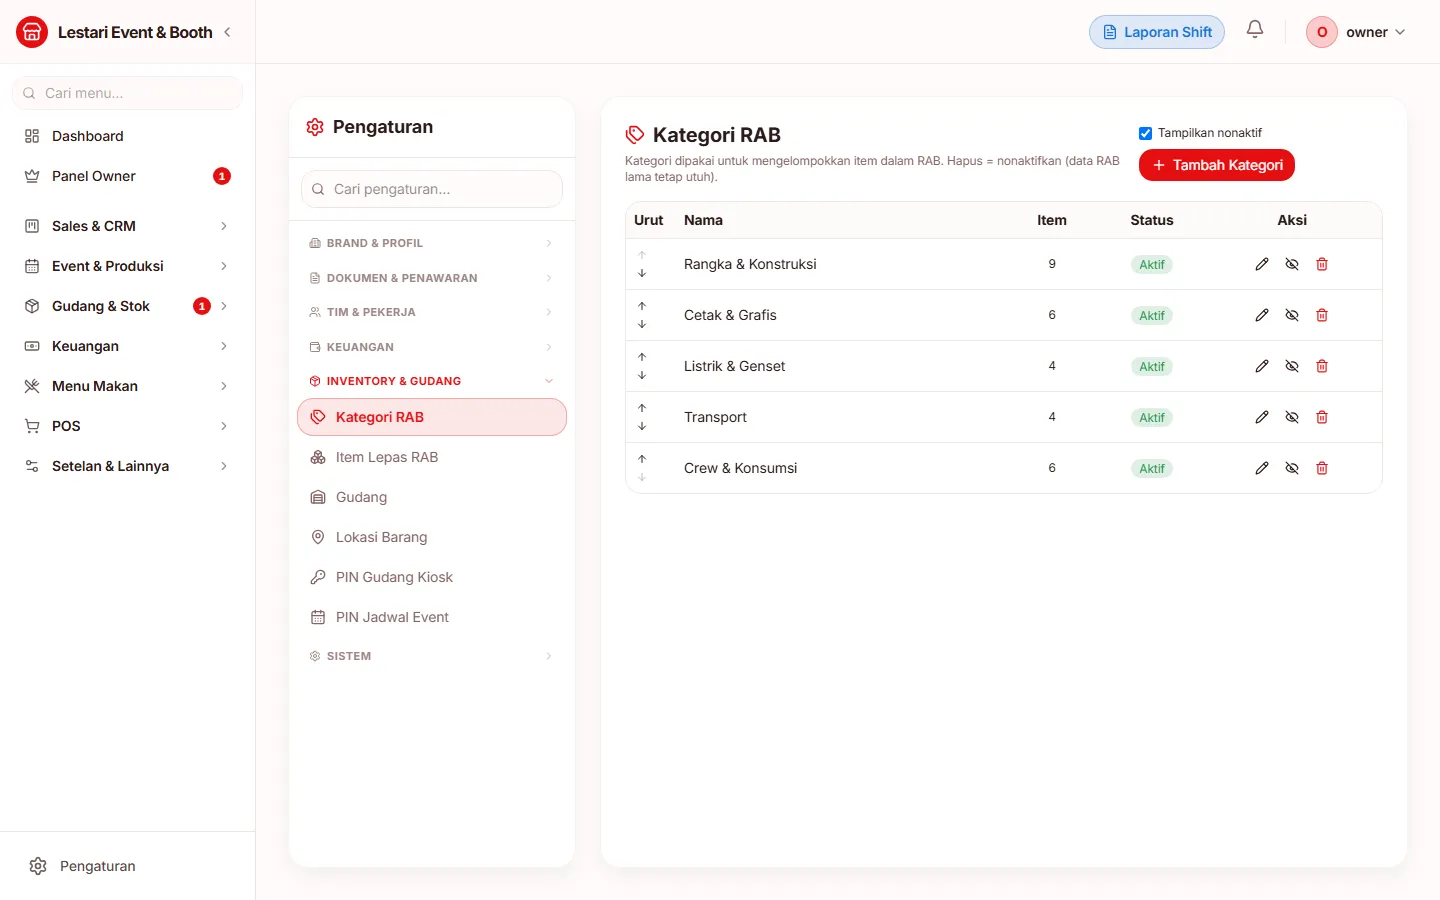Expand the Brand & Profil section
Image resolution: width=1440 pixels, height=900 pixels.
[x=431, y=243]
